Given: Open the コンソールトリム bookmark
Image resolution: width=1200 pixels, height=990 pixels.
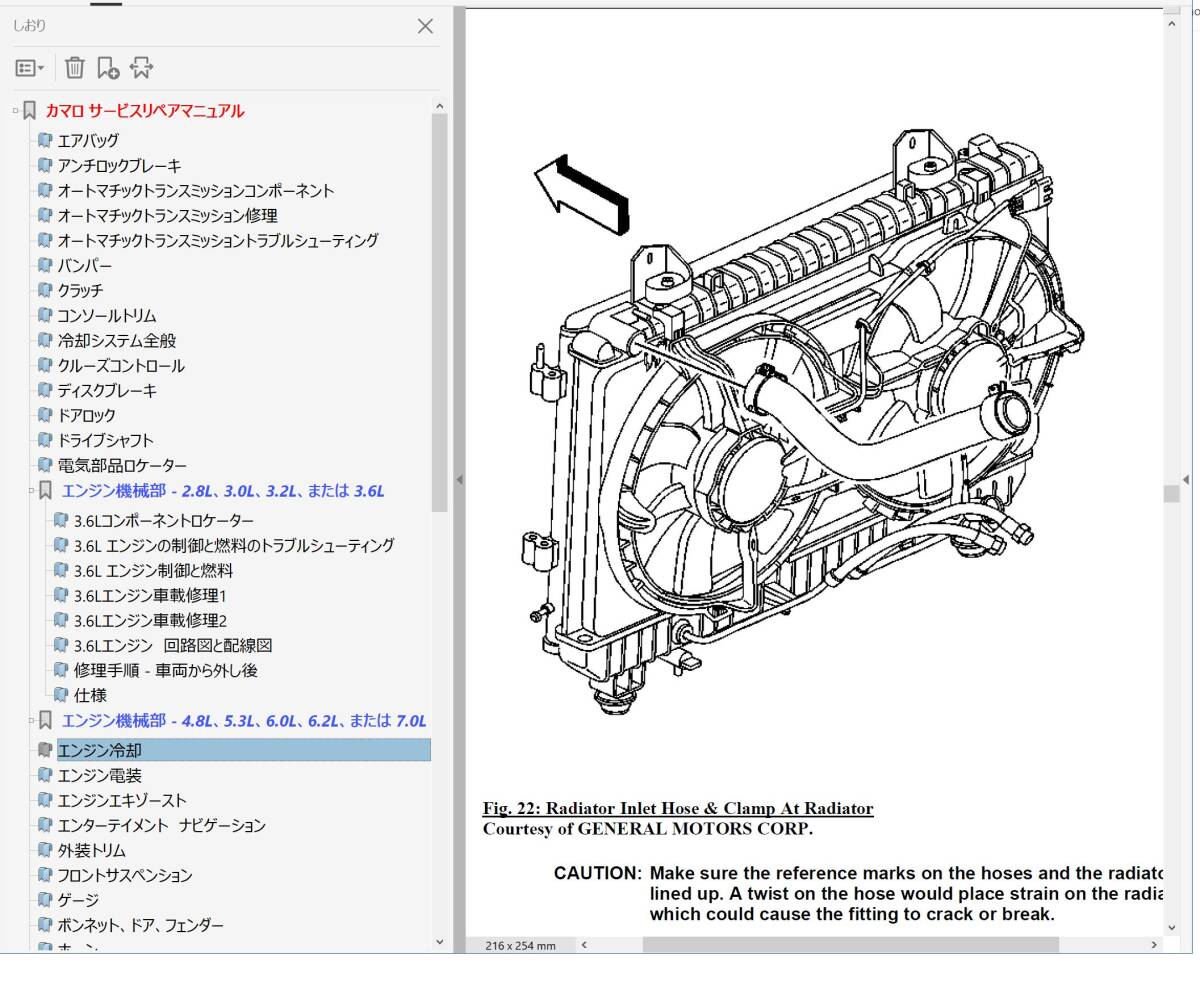Looking at the screenshot, I should click(107, 316).
